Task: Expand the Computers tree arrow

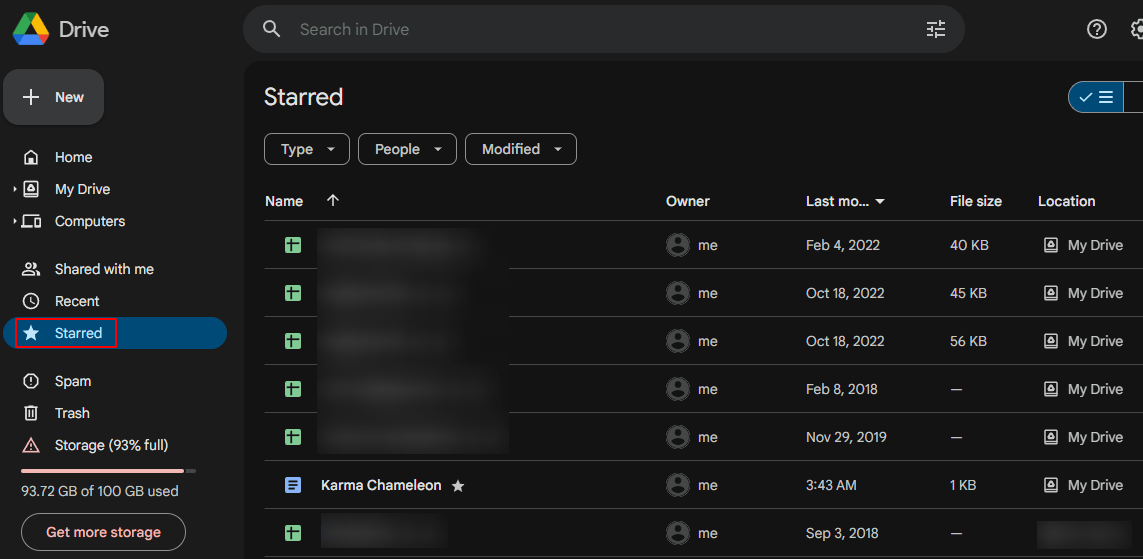Action: click(x=15, y=222)
